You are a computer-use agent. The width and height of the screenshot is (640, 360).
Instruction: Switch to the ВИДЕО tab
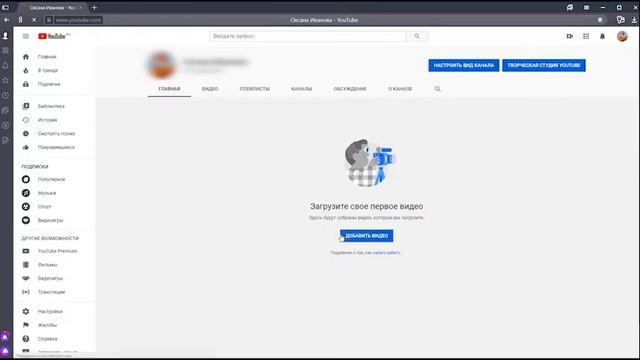pos(210,89)
